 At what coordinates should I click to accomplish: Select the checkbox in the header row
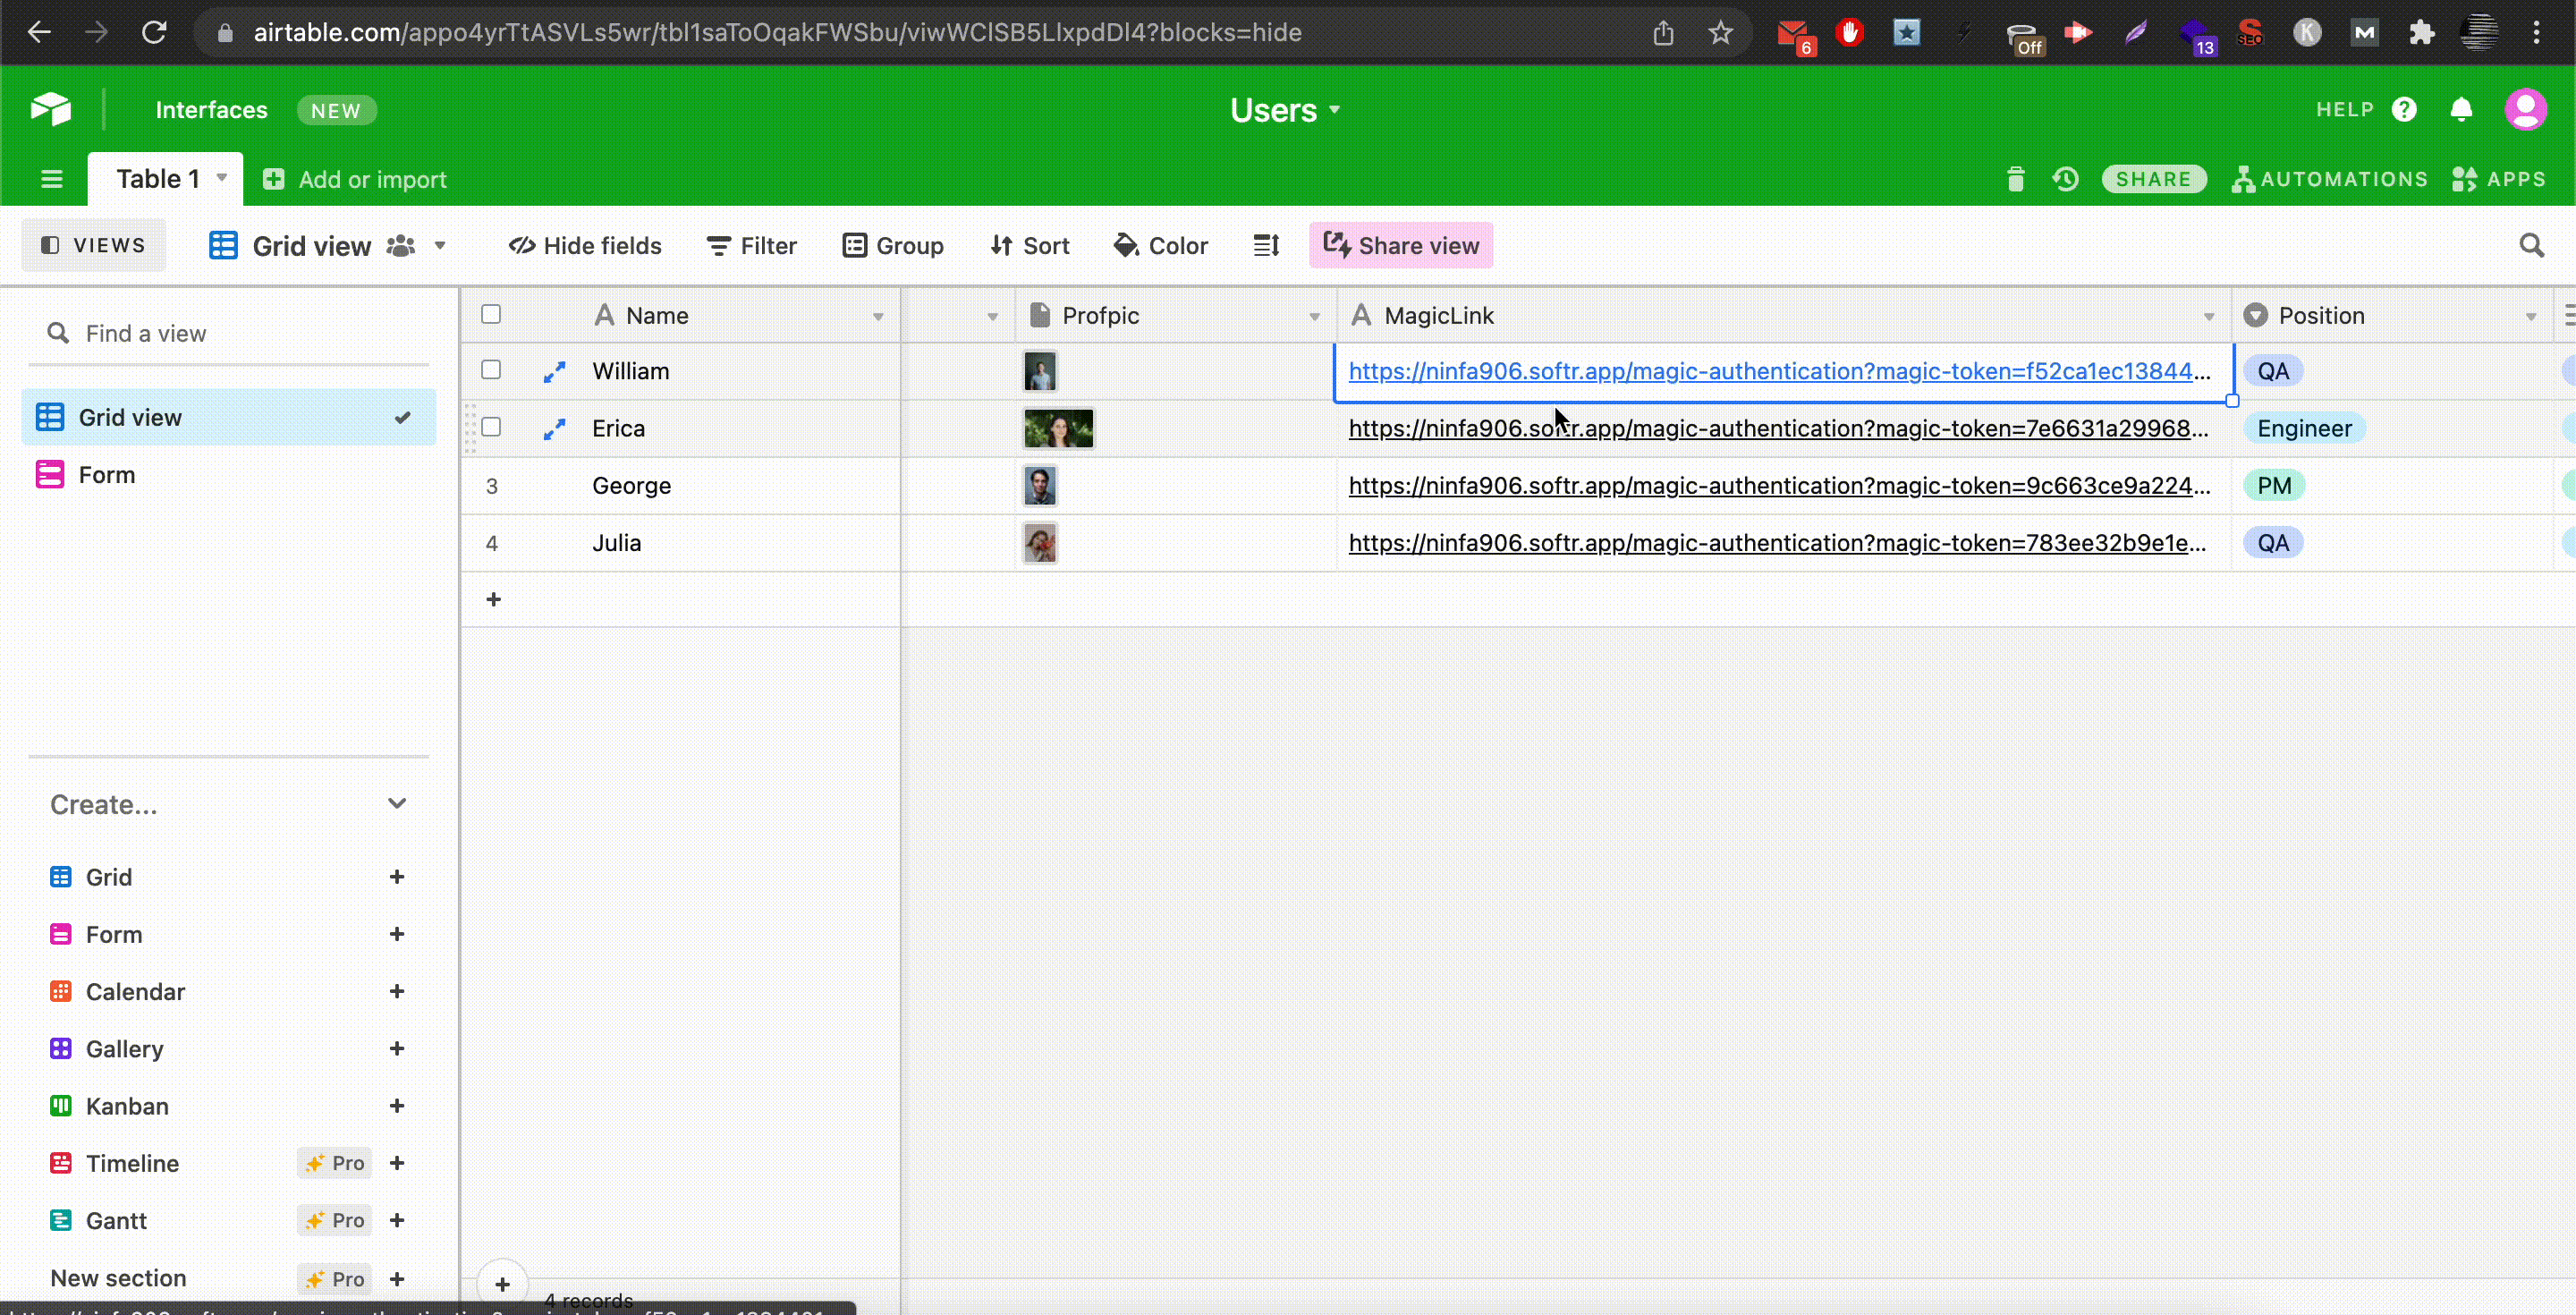pos(491,313)
